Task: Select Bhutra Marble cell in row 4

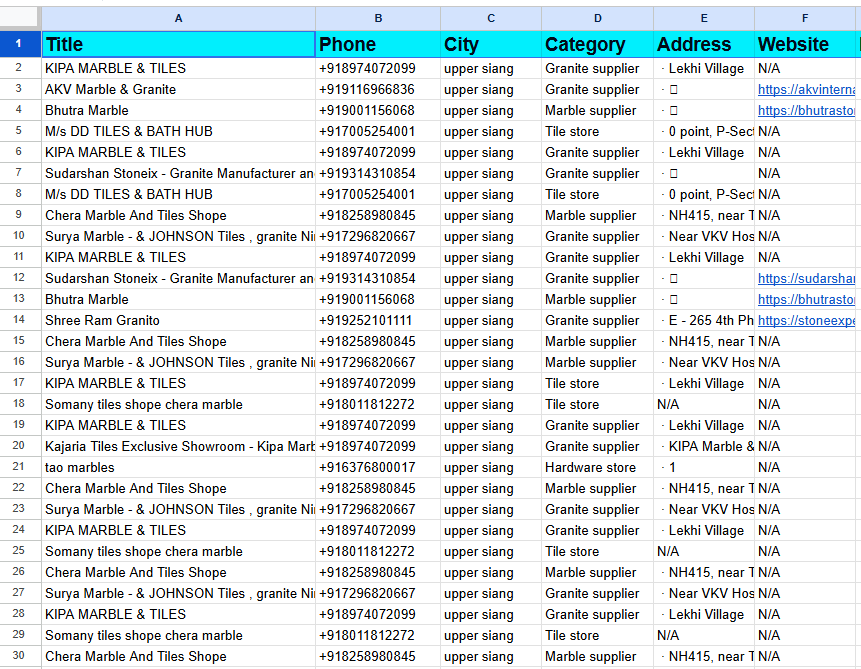Action: click(x=178, y=110)
